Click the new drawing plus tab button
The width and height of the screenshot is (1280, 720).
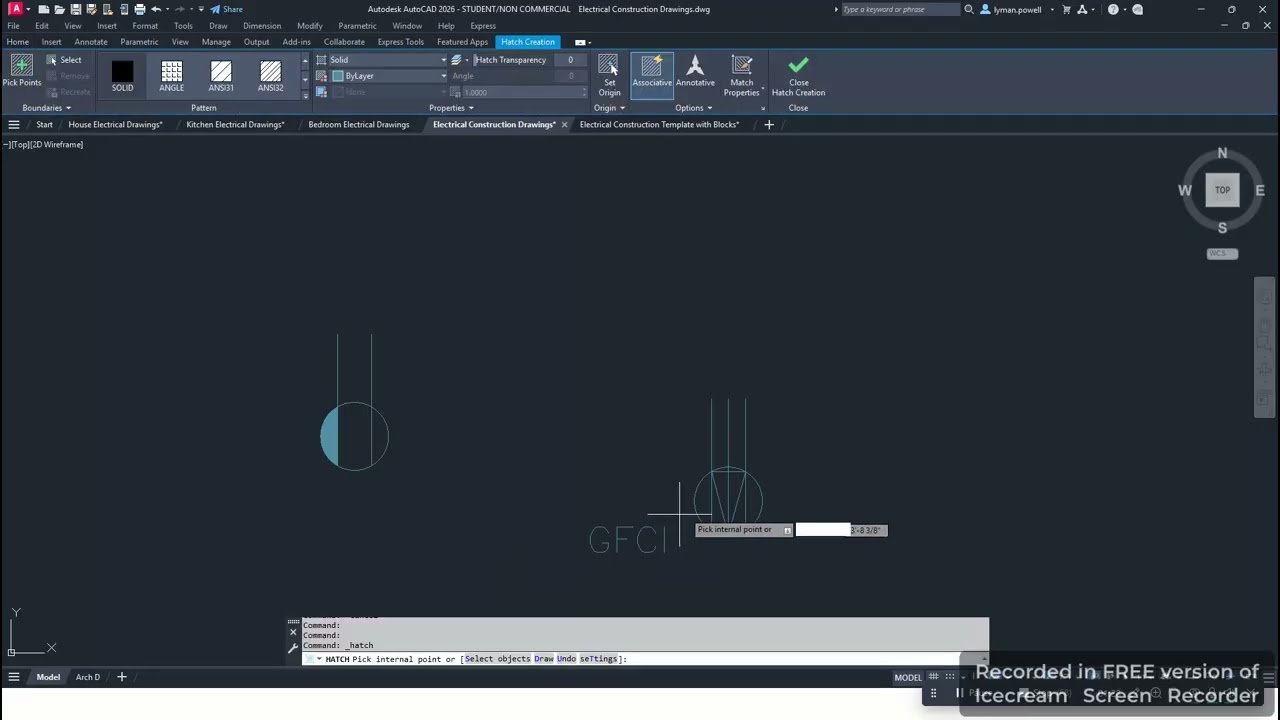(769, 125)
